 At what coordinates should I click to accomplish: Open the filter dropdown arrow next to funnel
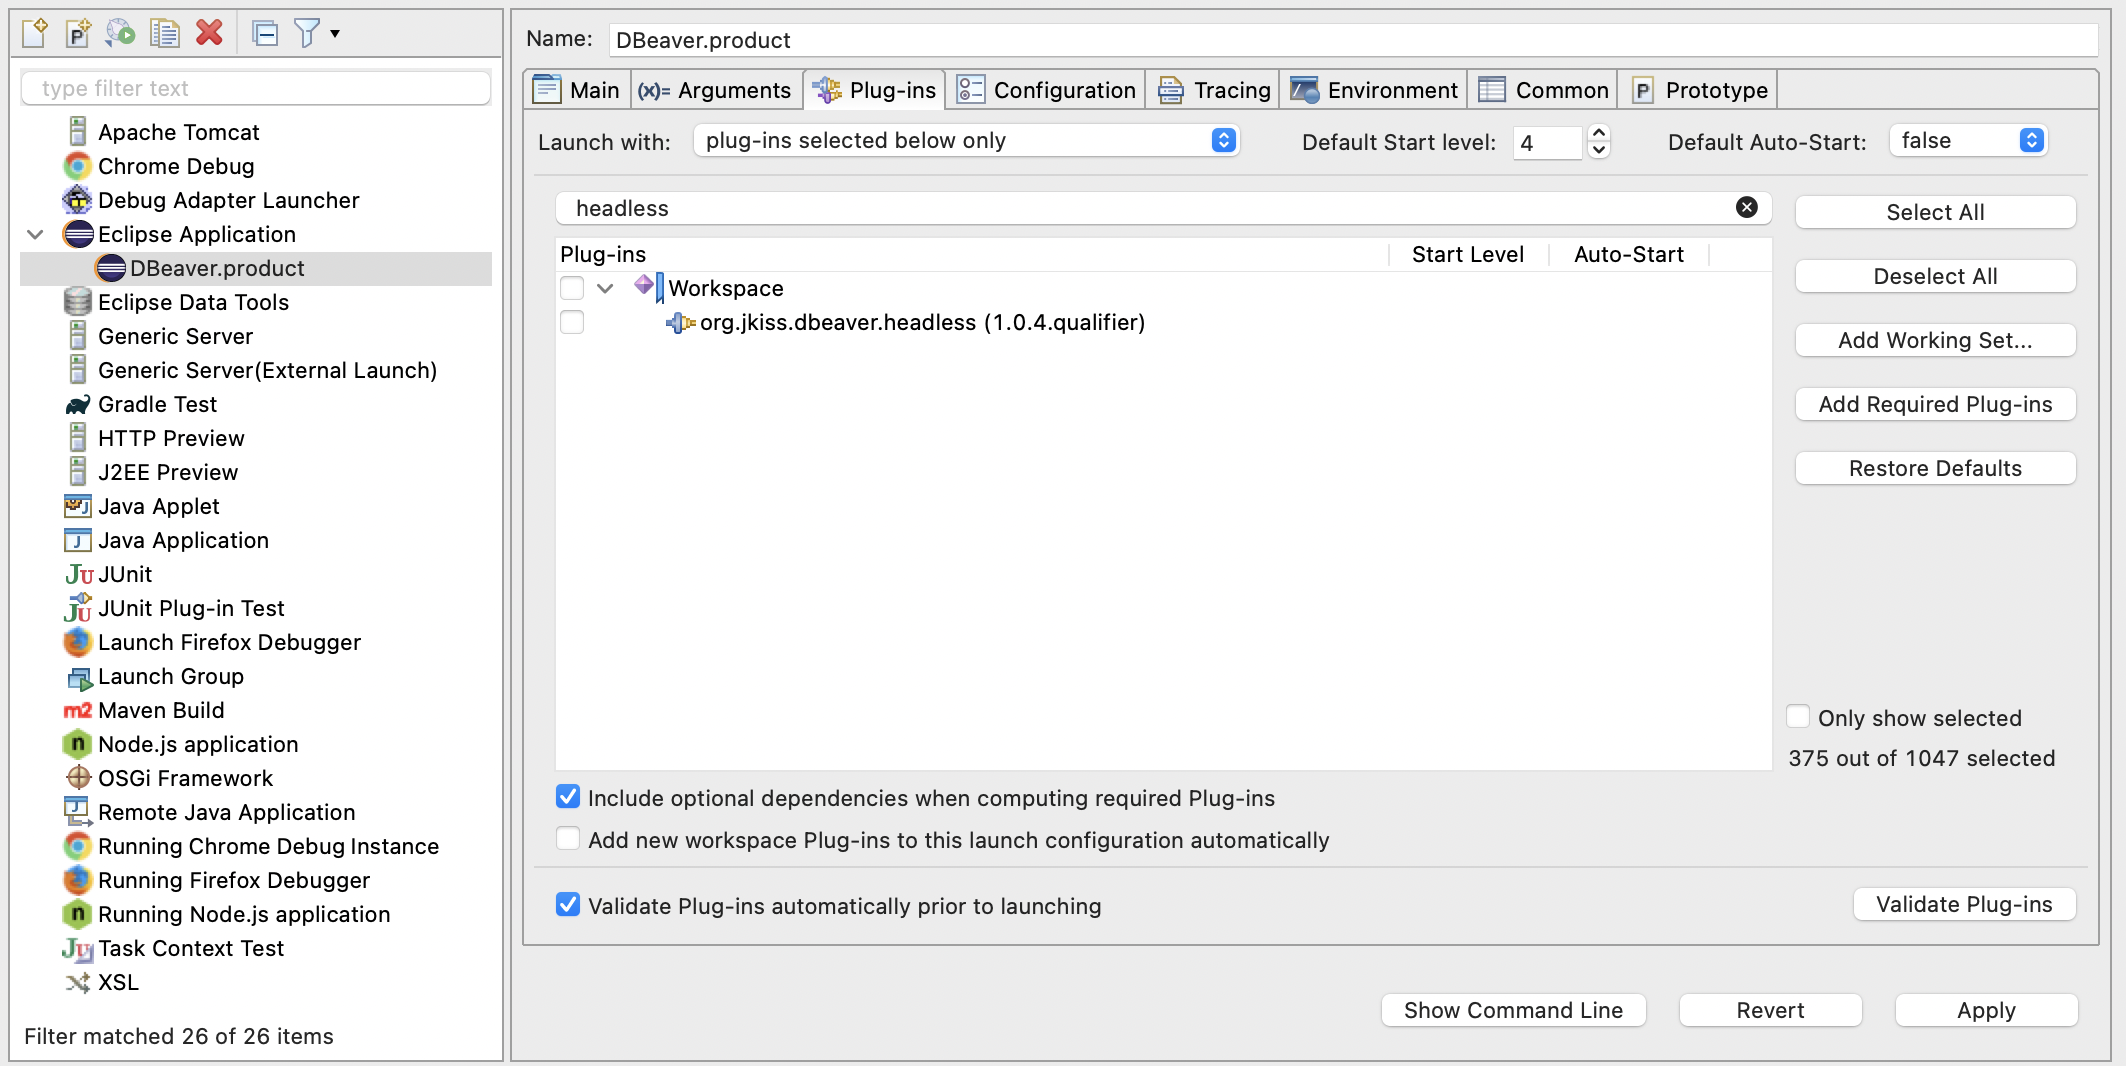[335, 34]
